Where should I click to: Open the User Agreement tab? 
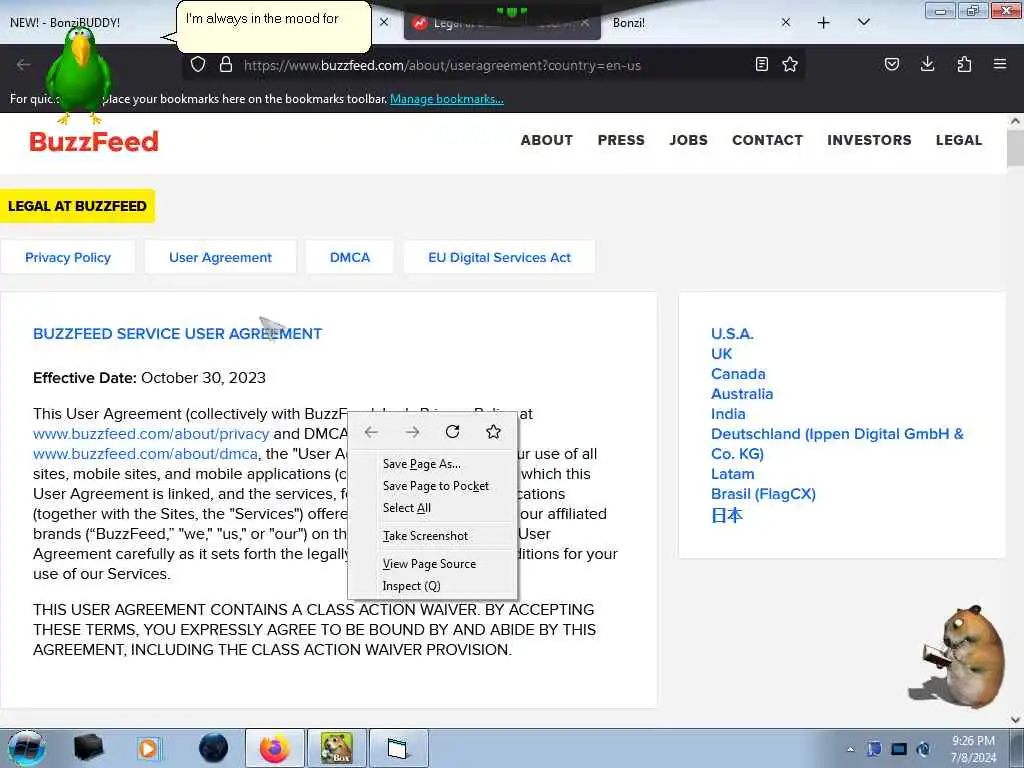click(x=220, y=257)
